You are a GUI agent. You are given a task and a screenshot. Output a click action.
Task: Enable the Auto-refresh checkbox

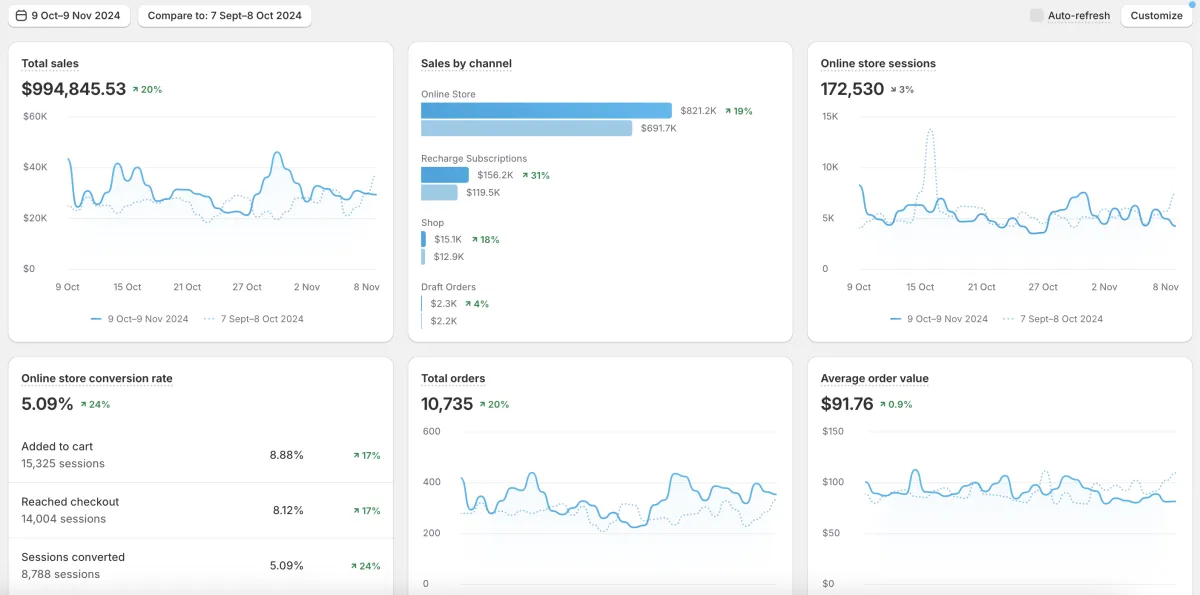[1037, 15]
